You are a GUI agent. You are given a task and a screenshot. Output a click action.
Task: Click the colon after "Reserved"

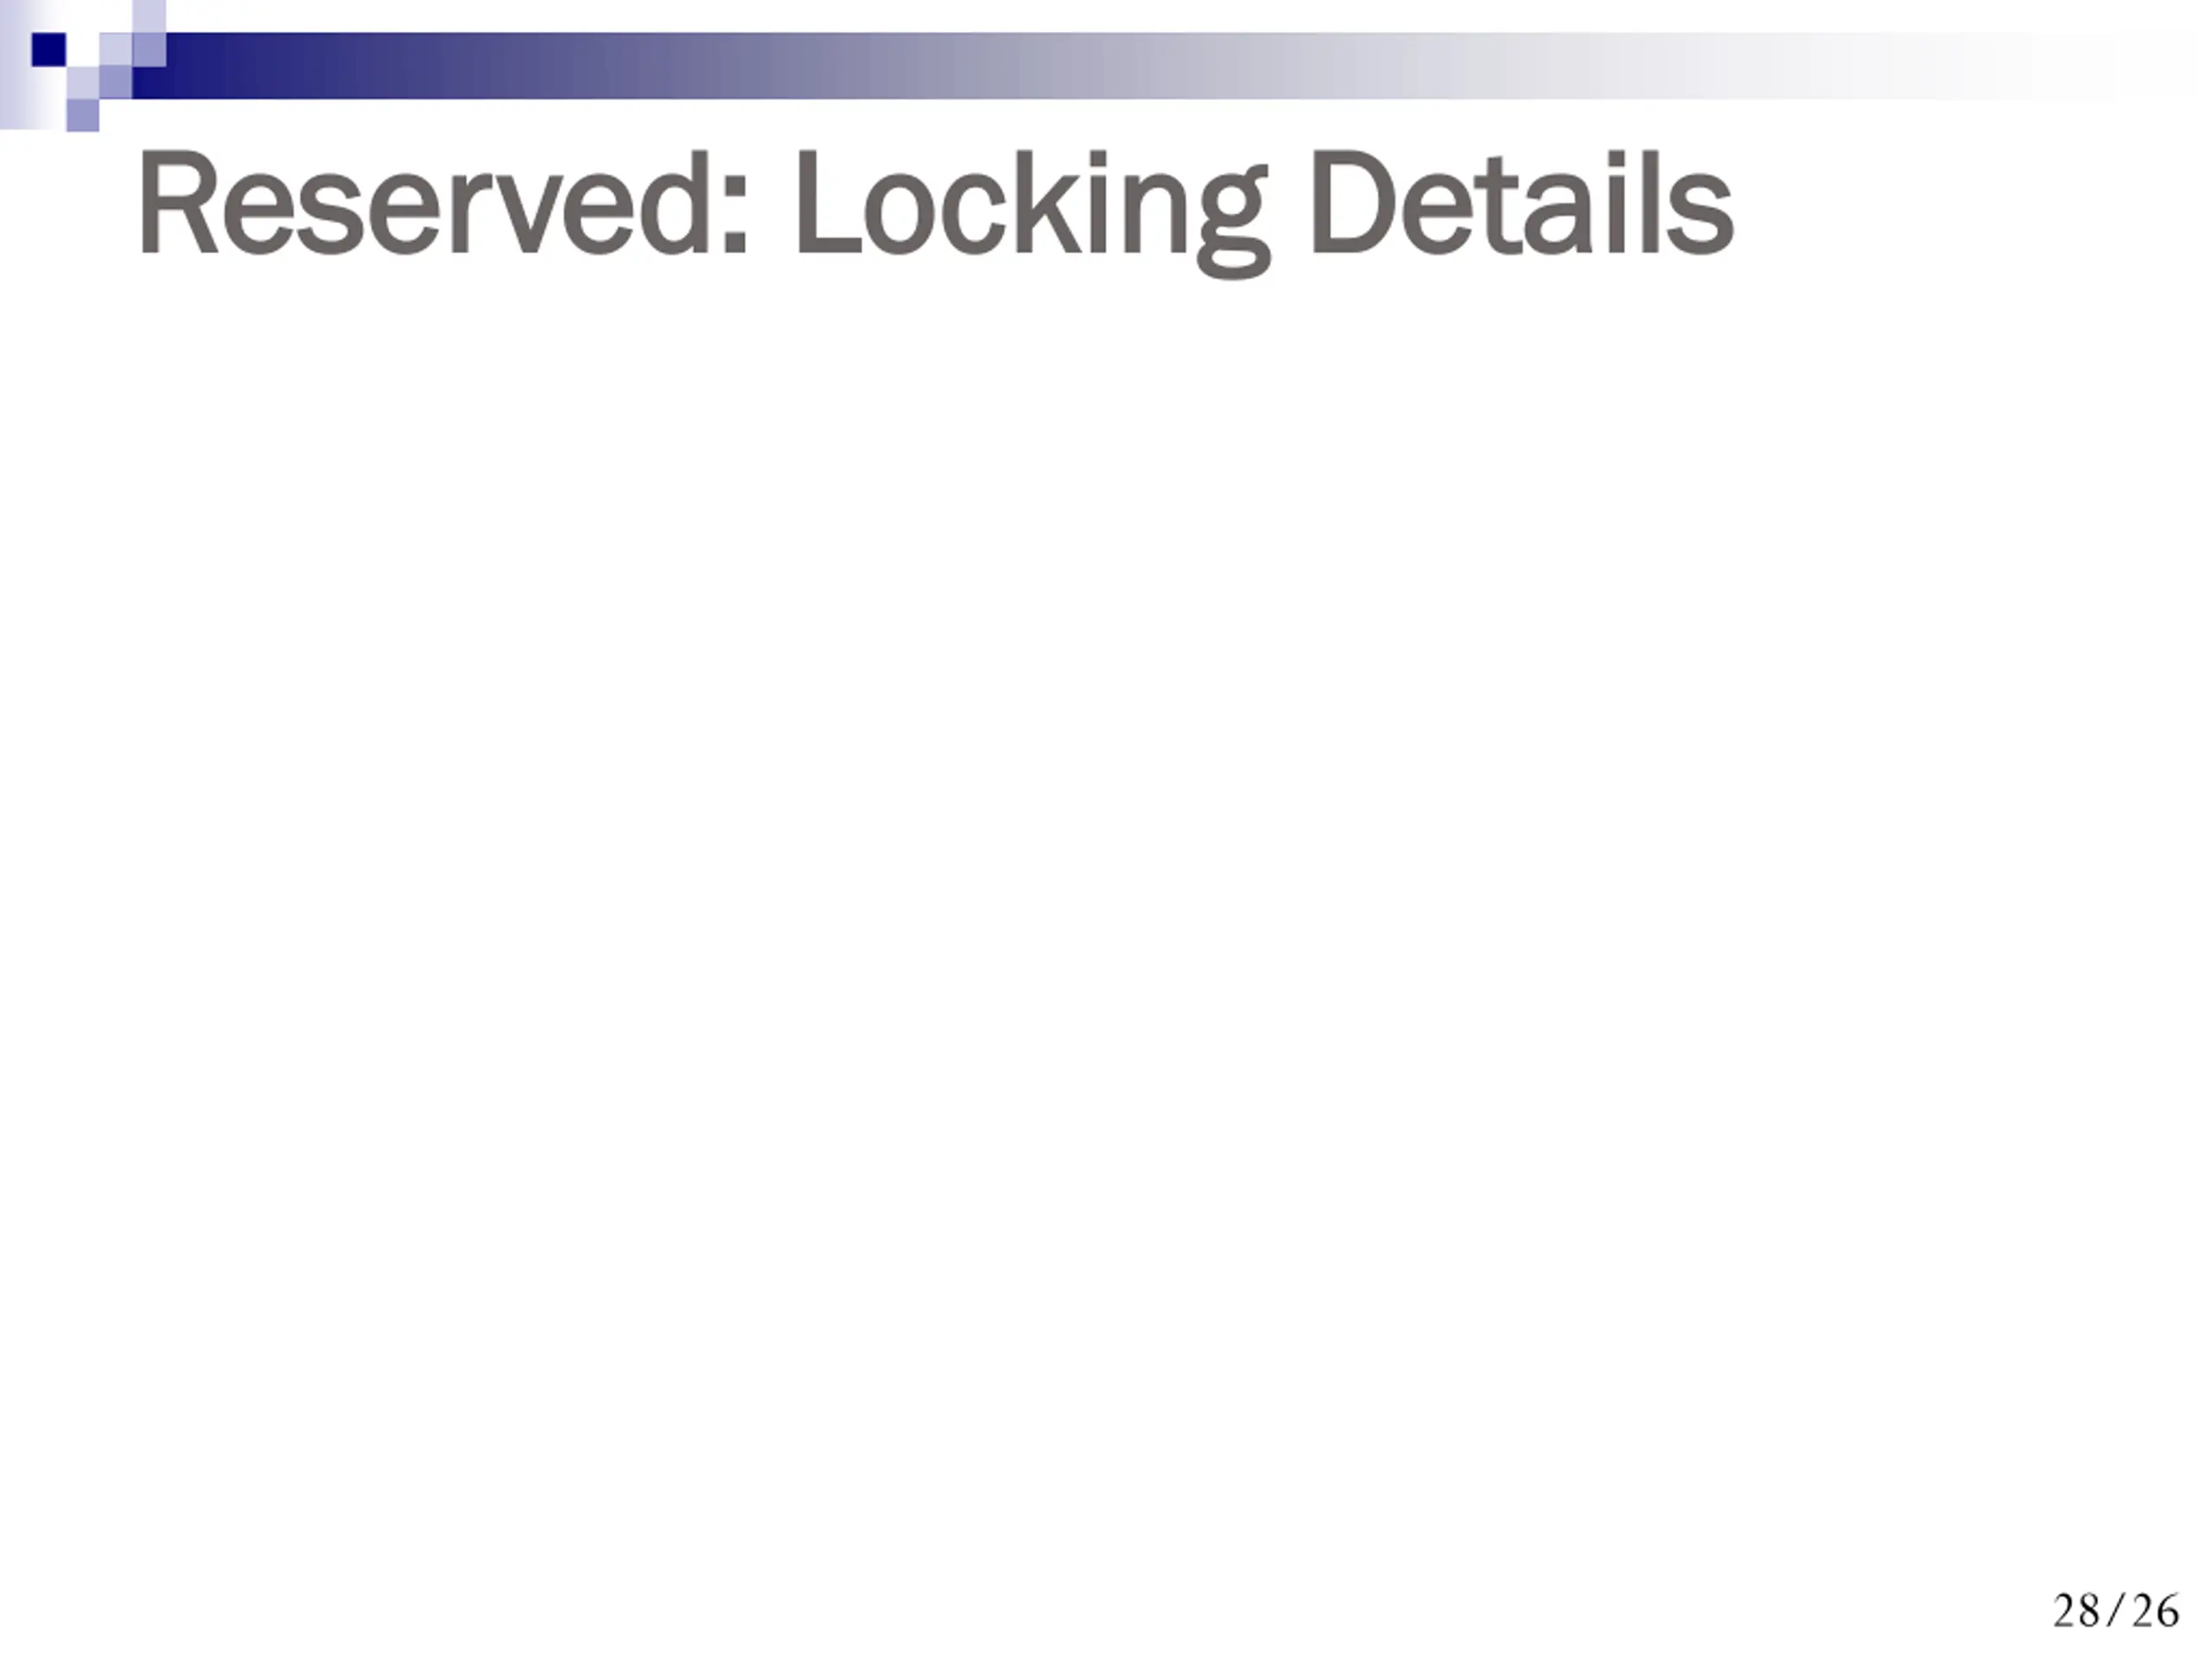pyautogui.click(x=734, y=217)
